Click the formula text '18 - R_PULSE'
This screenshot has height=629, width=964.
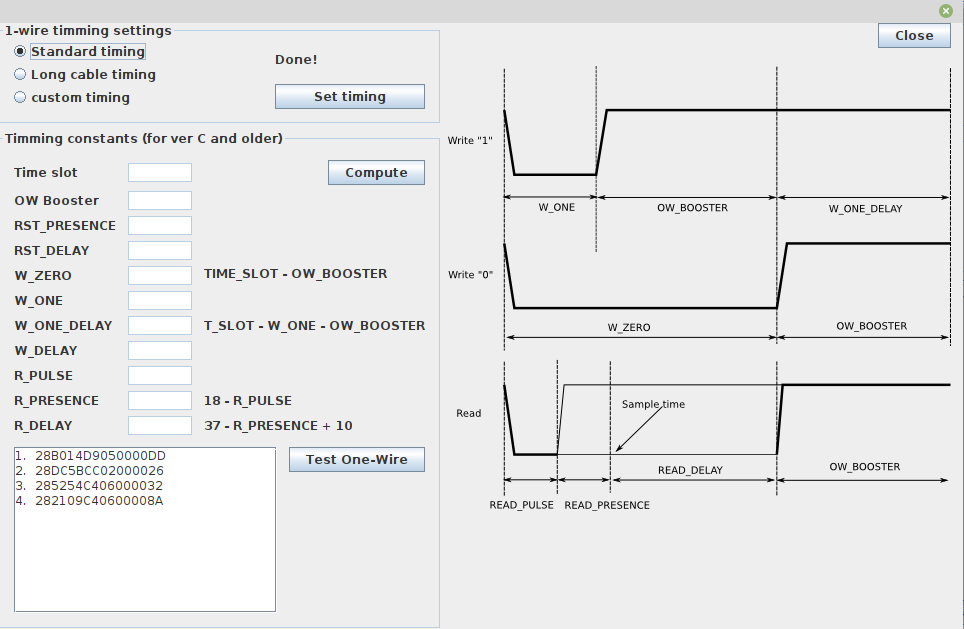tap(248, 400)
